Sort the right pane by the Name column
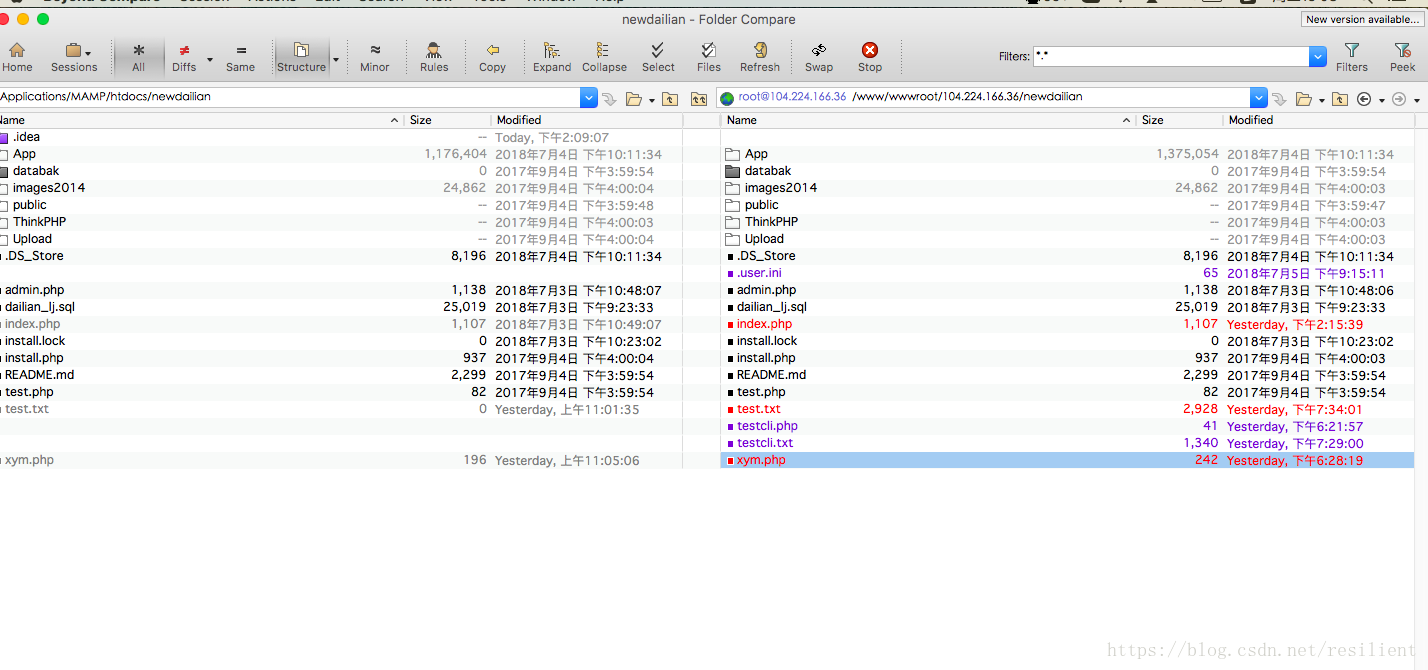 click(x=928, y=120)
